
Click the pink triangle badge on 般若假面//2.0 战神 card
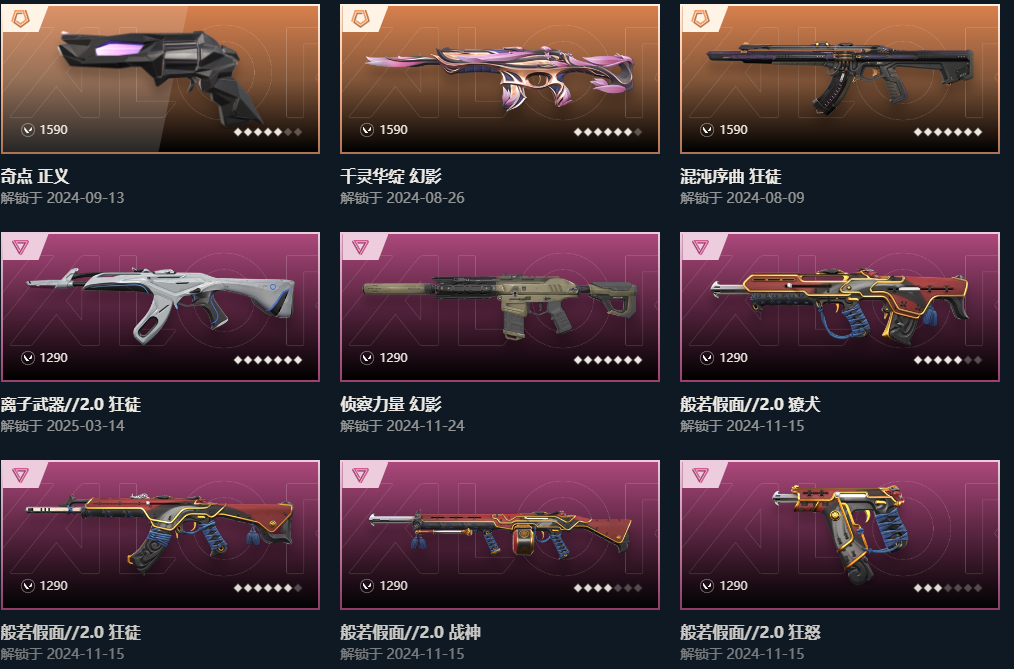point(360,475)
